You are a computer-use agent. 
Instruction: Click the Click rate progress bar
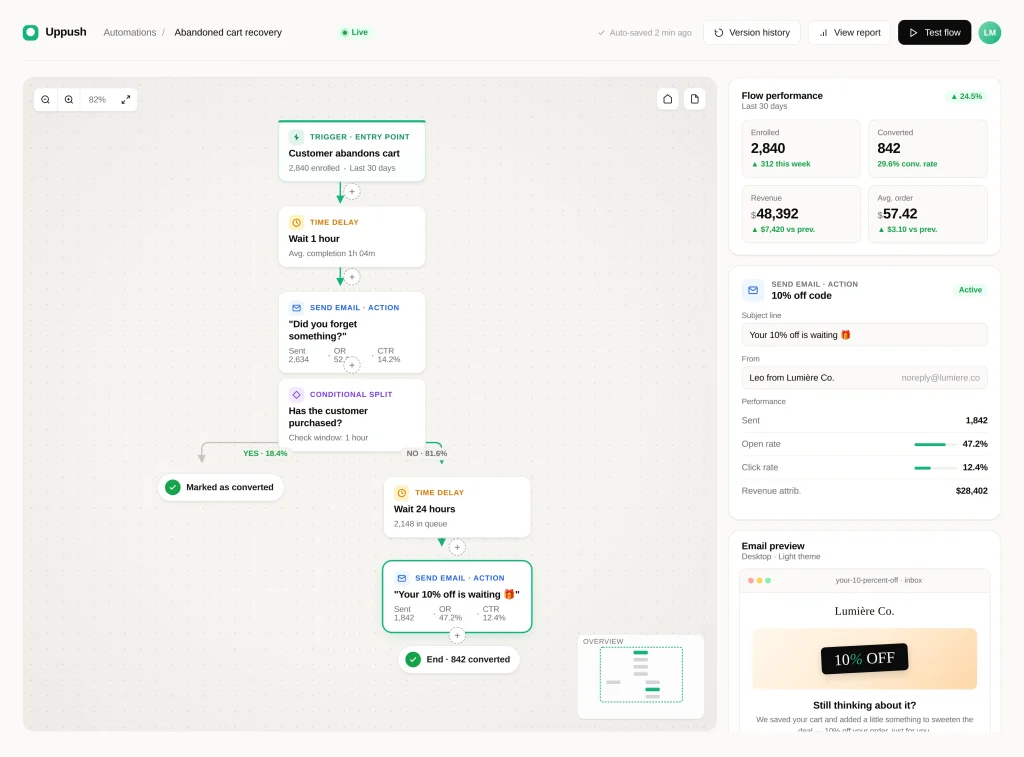click(935, 468)
